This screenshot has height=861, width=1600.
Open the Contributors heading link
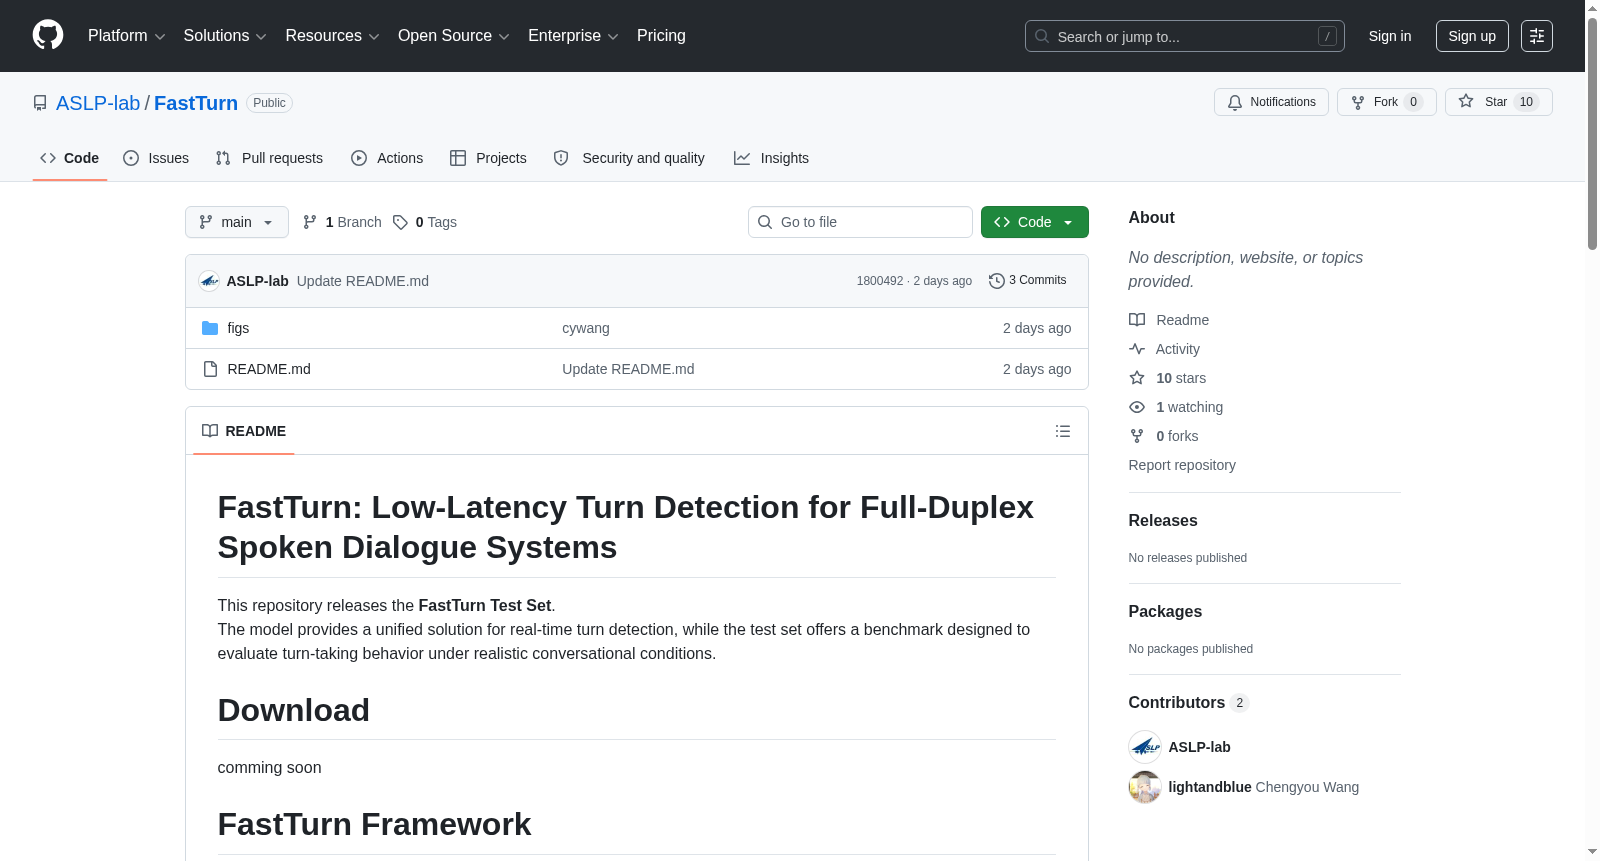click(x=1189, y=702)
